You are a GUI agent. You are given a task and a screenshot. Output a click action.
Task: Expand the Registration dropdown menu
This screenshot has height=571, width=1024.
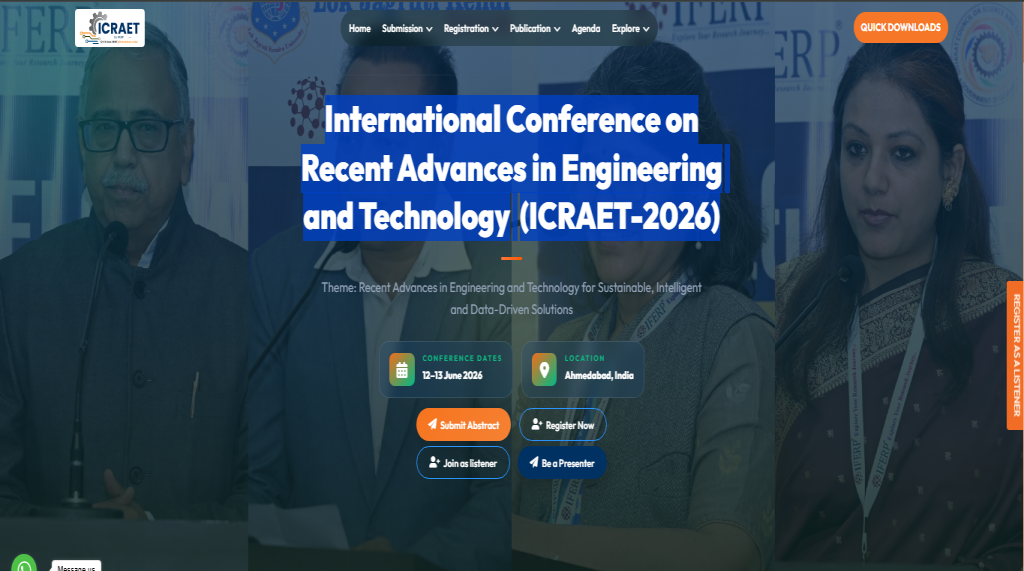471,28
